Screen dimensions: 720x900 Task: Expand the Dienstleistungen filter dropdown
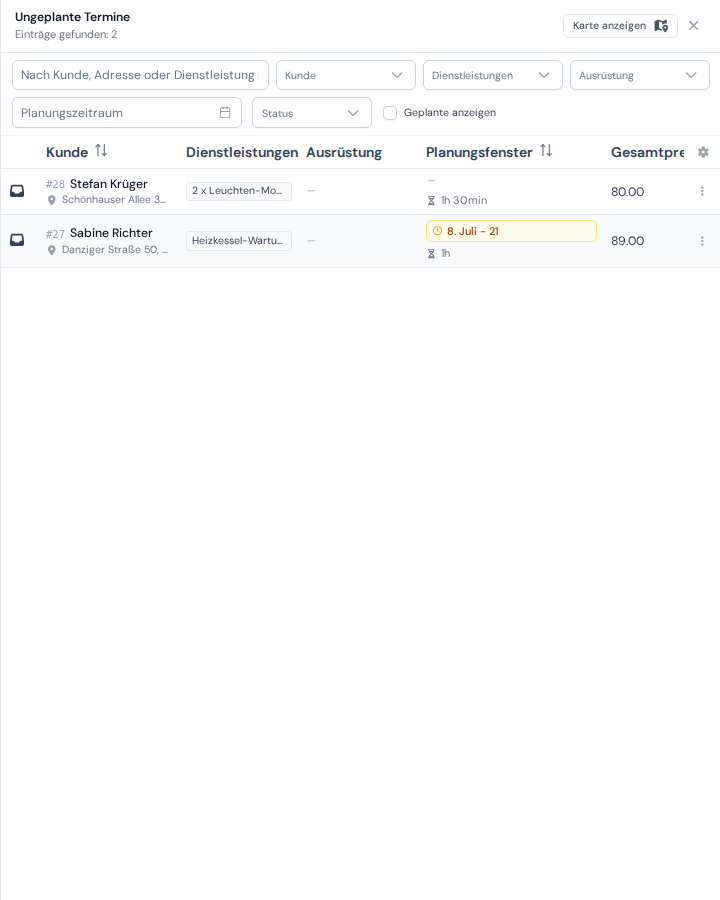point(493,75)
